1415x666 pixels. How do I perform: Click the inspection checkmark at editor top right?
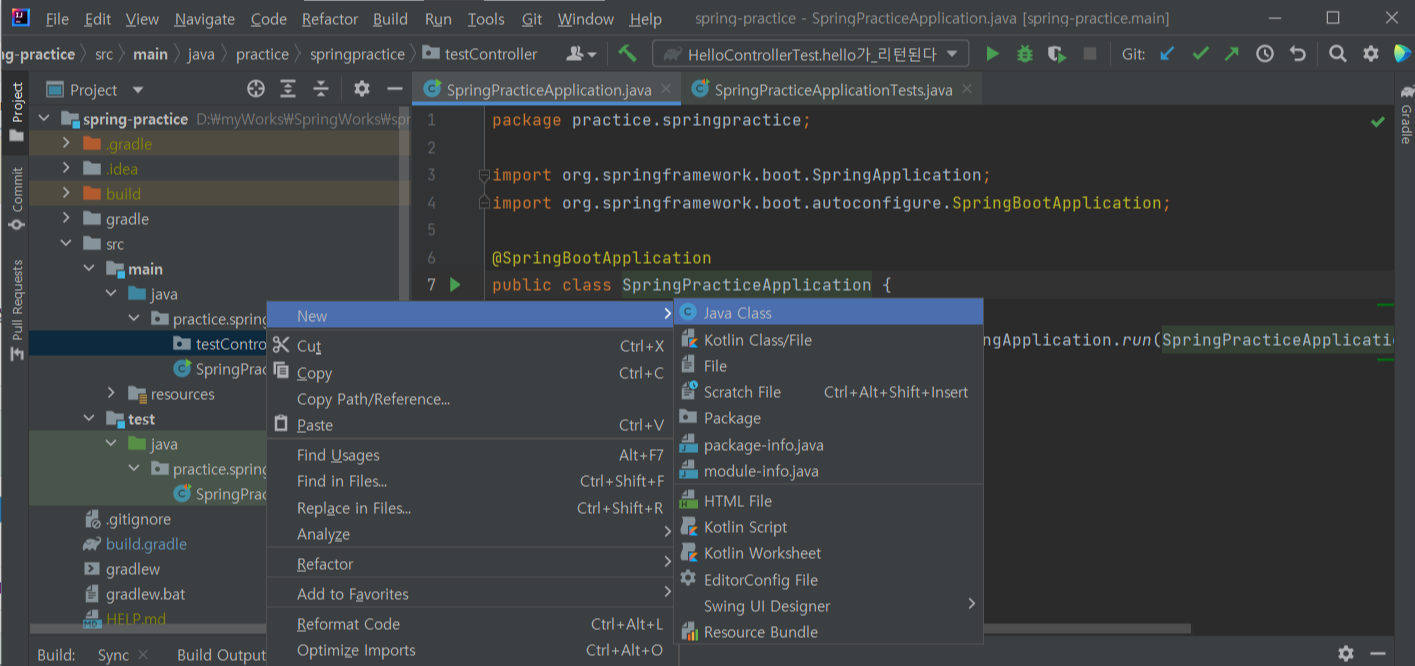1378,122
